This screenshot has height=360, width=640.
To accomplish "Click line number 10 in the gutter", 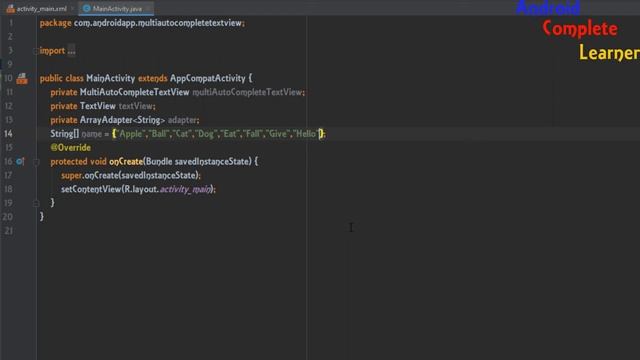I will click(x=8, y=78).
